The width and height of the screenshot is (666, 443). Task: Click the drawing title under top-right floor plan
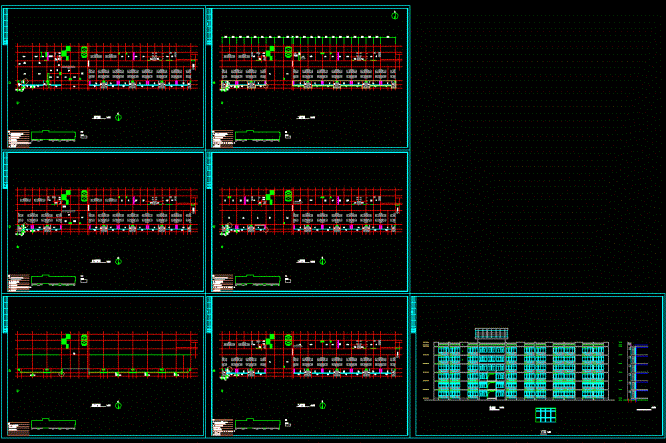tap(306, 117)
